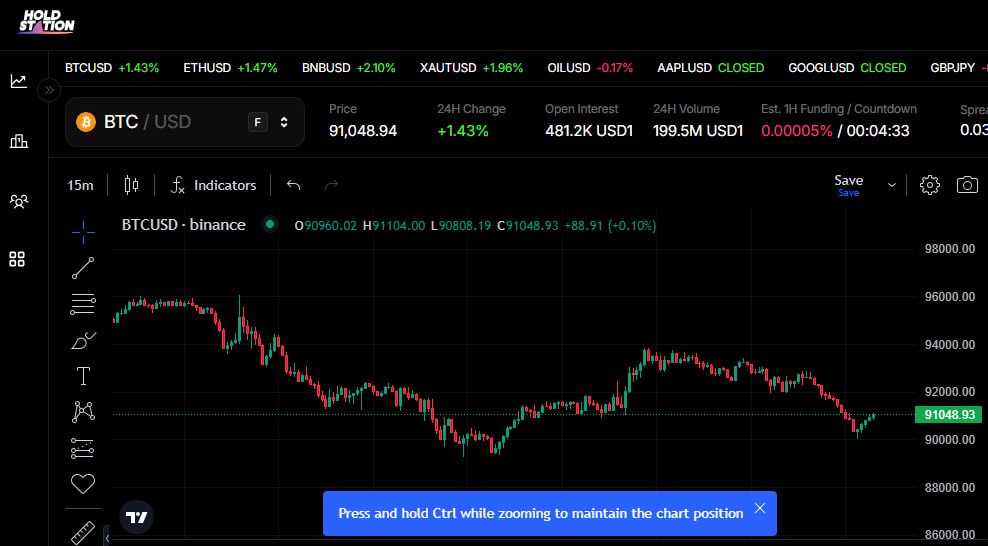Click the funding rate 0.00005%
The height and width of the screenshot is (546, 988).
pos(796,131)
